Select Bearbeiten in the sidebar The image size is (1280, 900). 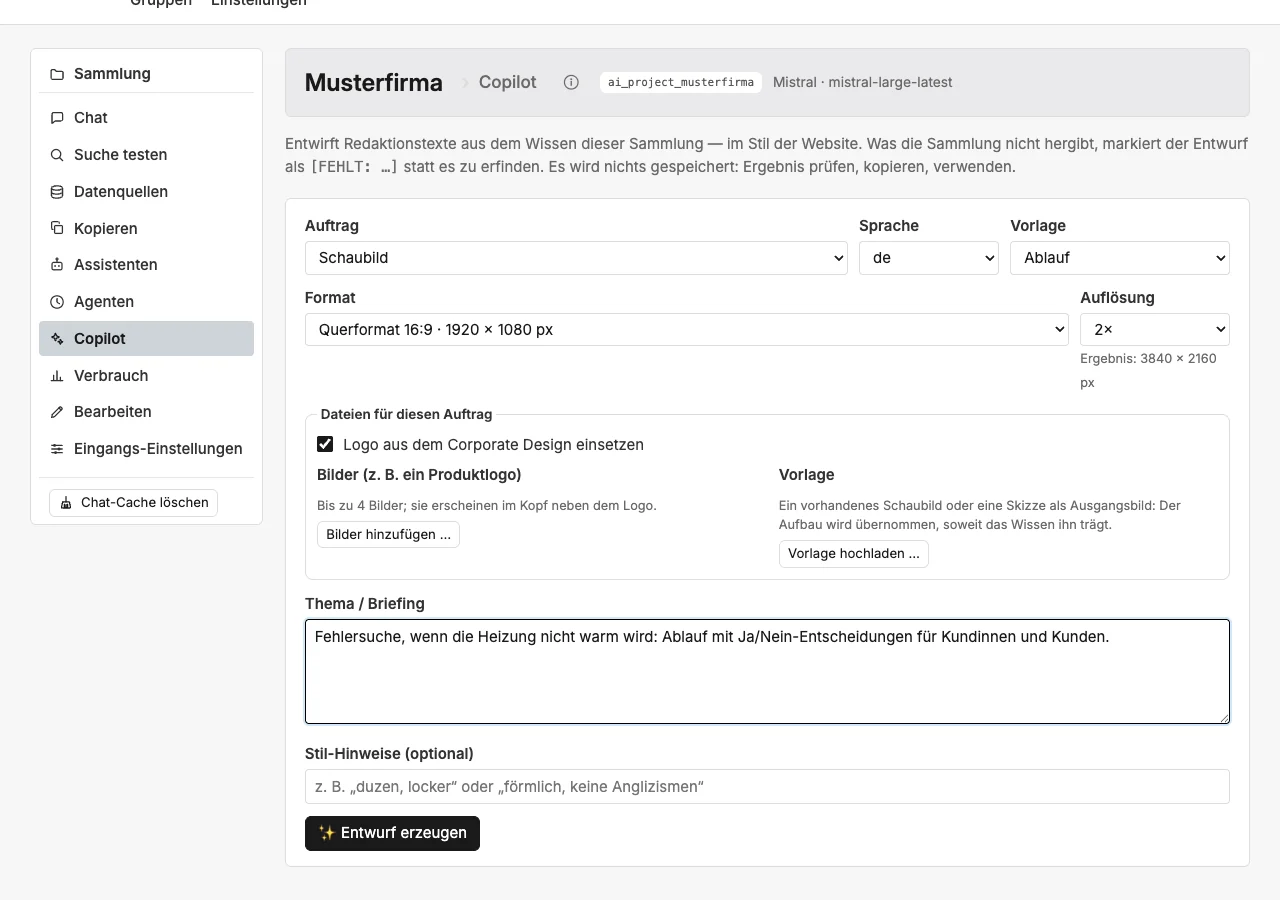click(x=146, y=412)
